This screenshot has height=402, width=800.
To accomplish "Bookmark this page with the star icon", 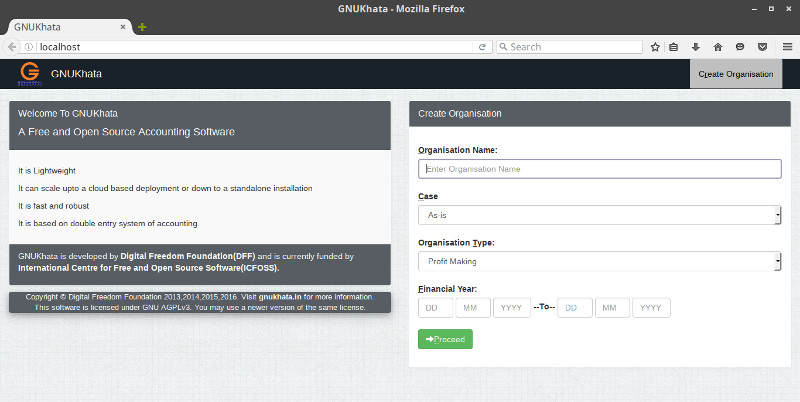I will coord(655,47).
